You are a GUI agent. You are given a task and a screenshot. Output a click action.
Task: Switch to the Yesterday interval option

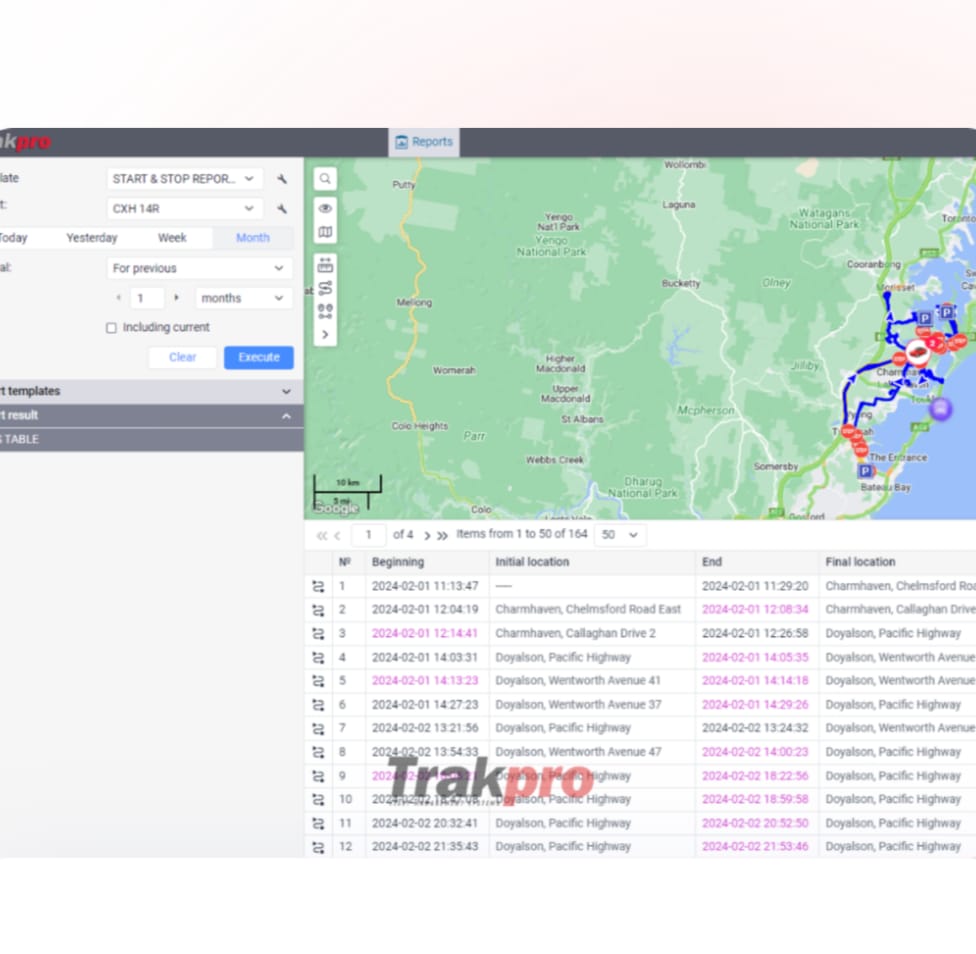tap(91, 237)
